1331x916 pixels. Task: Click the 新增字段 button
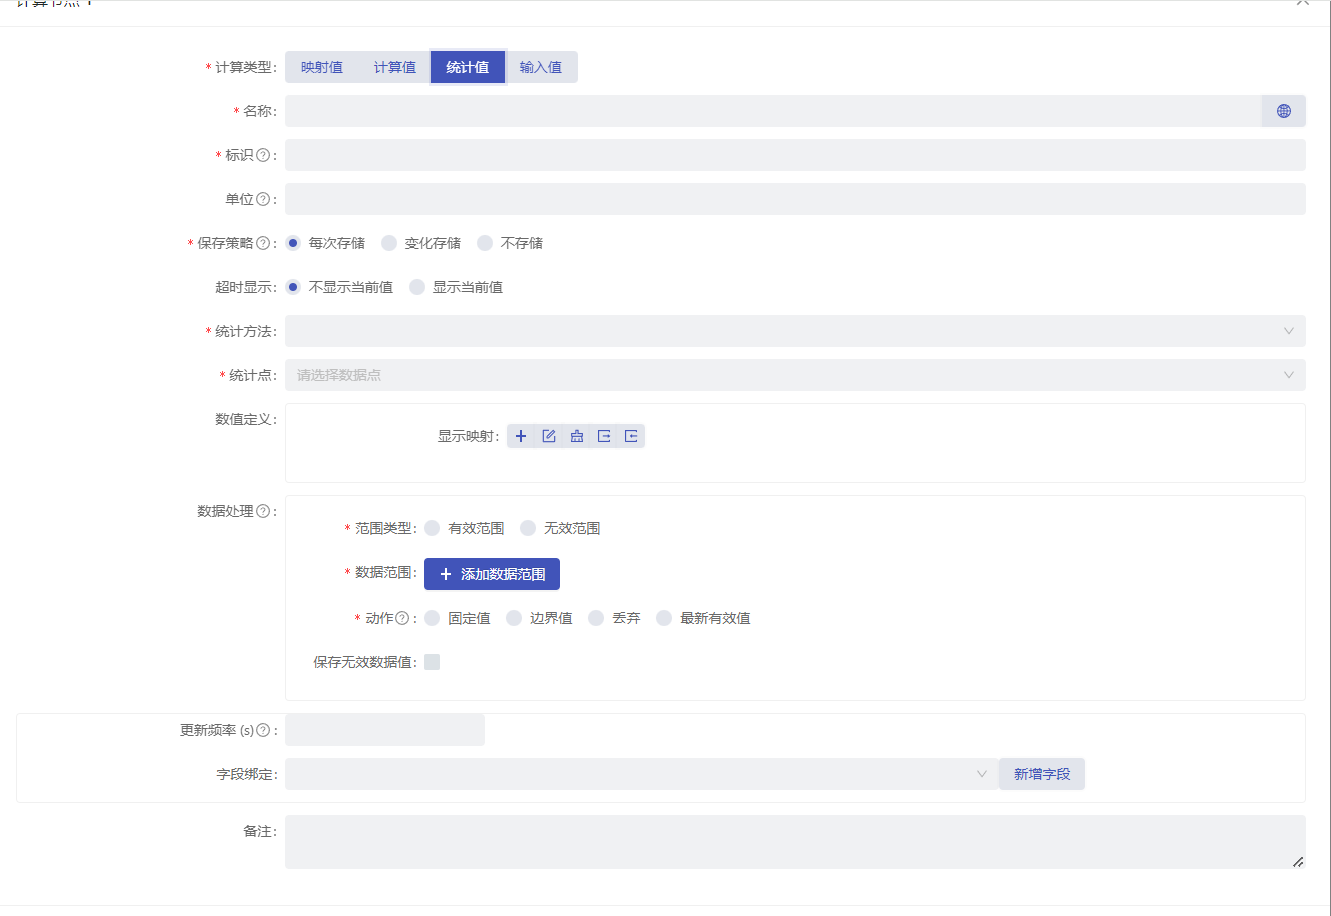1042,774
